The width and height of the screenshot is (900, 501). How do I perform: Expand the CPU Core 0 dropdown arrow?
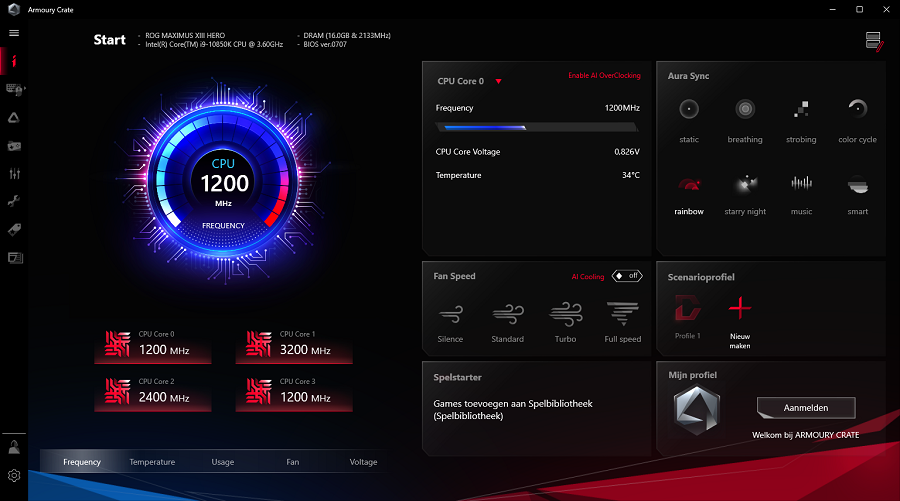coord(498,81)
